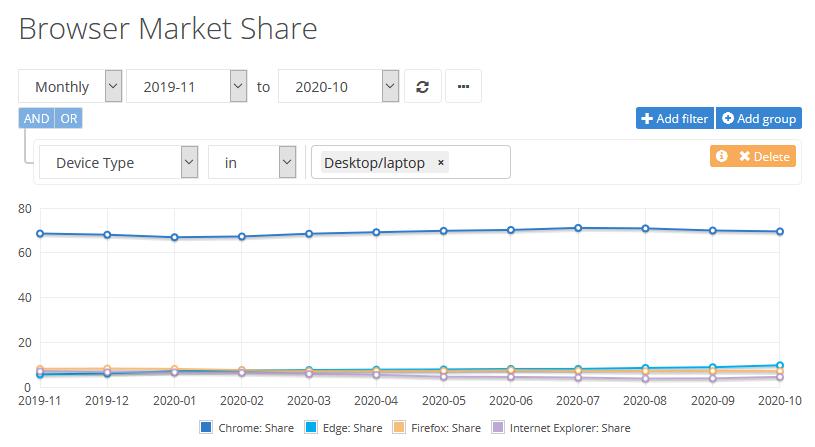Expand the 2019-11 start date dropdown
The width and height of the screenshot is (815, 447).
tap(187, 86)
